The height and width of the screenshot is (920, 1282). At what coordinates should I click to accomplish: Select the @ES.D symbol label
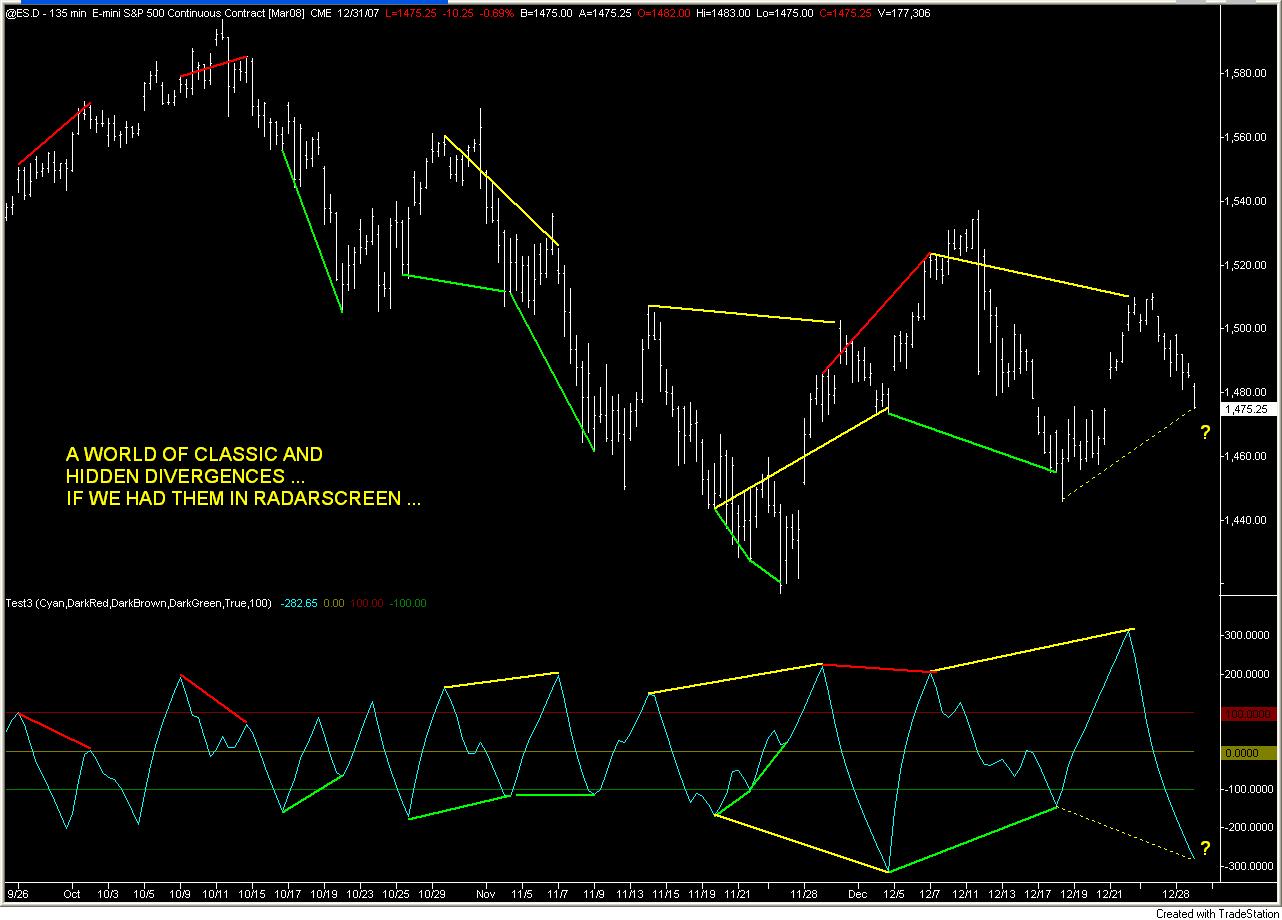click(19, 14)
